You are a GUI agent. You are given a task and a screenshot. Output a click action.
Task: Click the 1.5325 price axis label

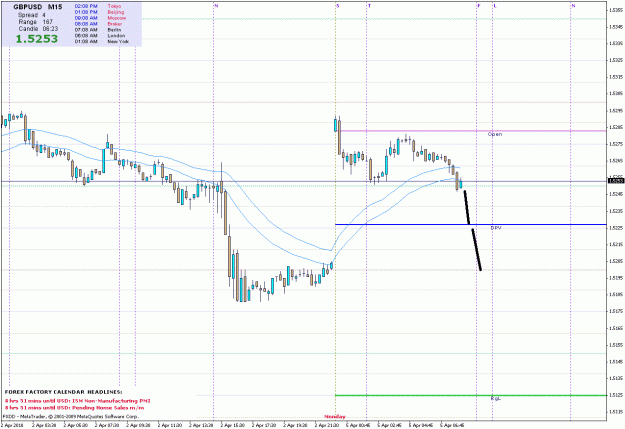click(x=616, y=60)
